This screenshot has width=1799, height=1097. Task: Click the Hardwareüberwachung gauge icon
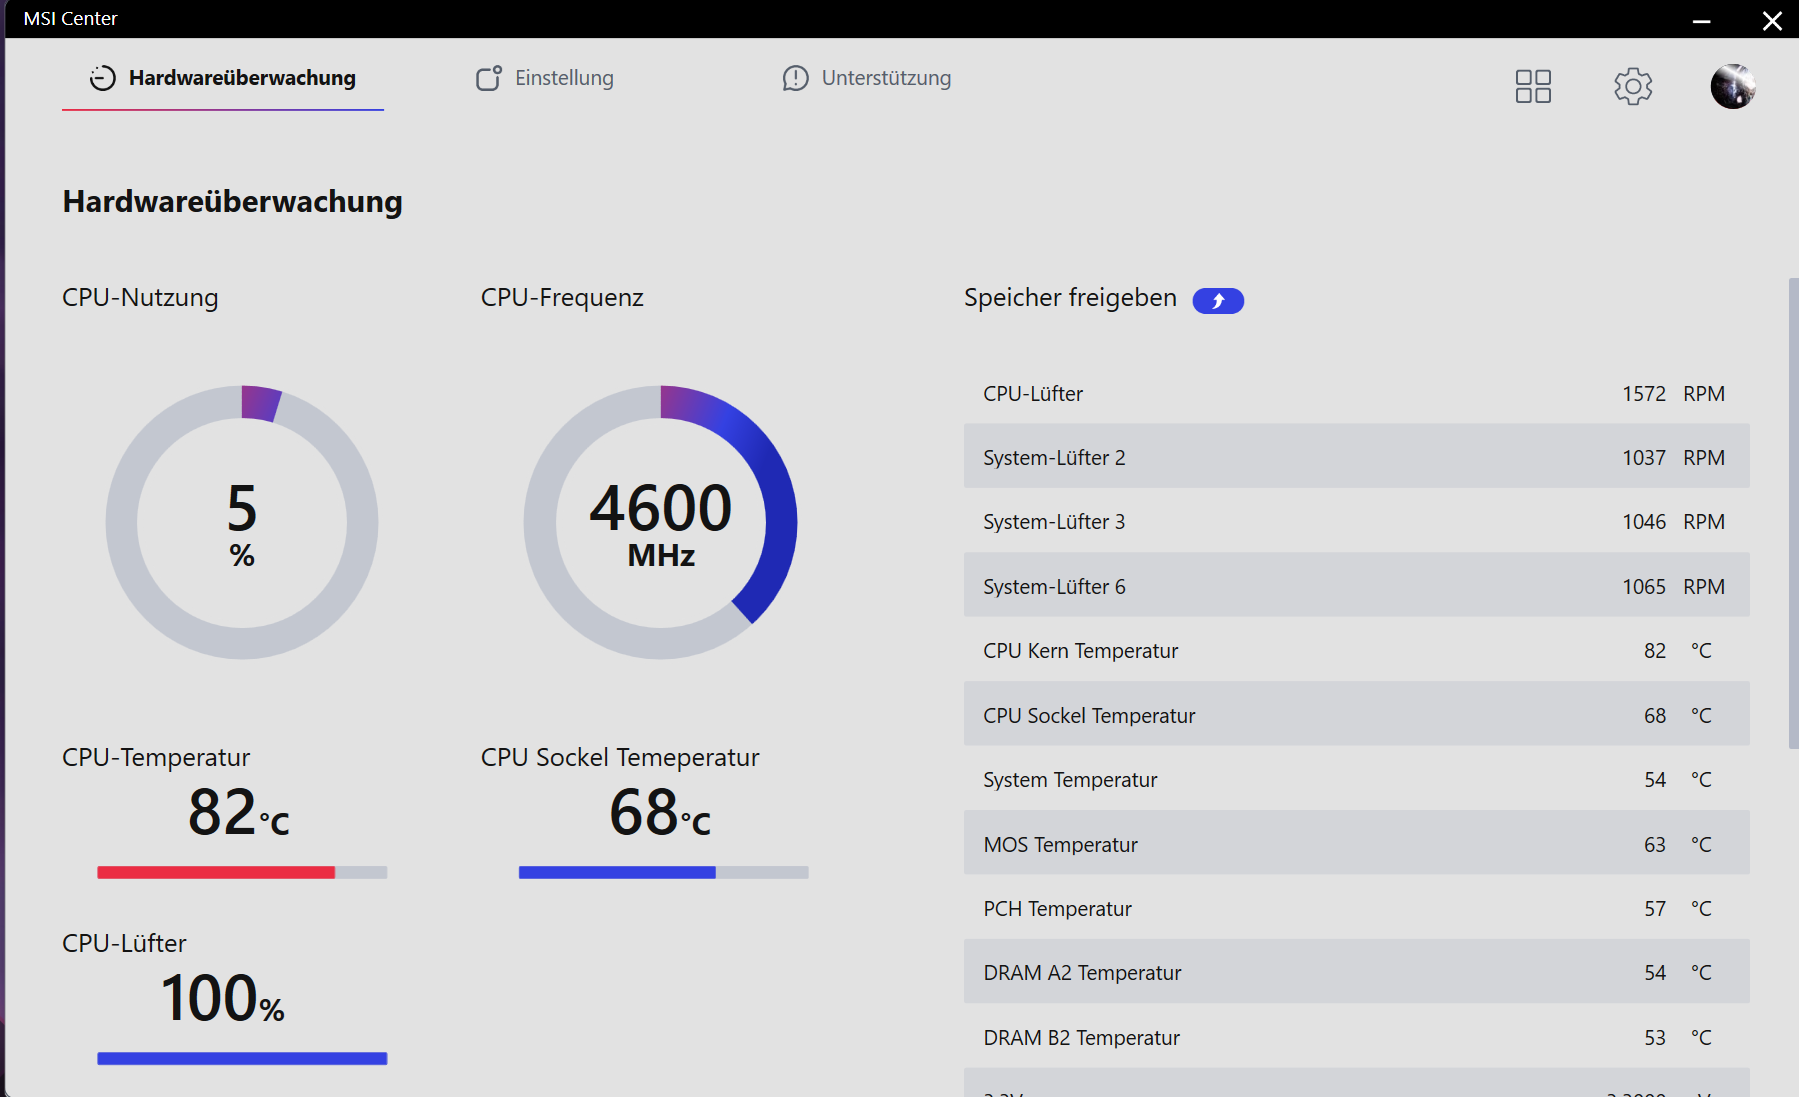pyautogui.click(x=102, y=78)
